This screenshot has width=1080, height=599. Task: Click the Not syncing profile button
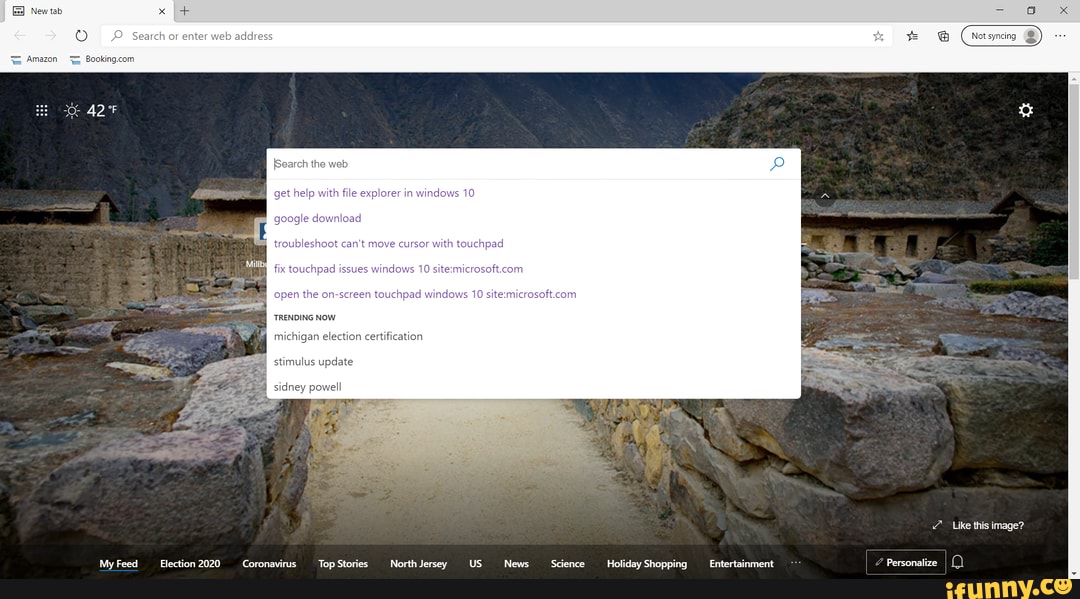(x=1001, y=34)
